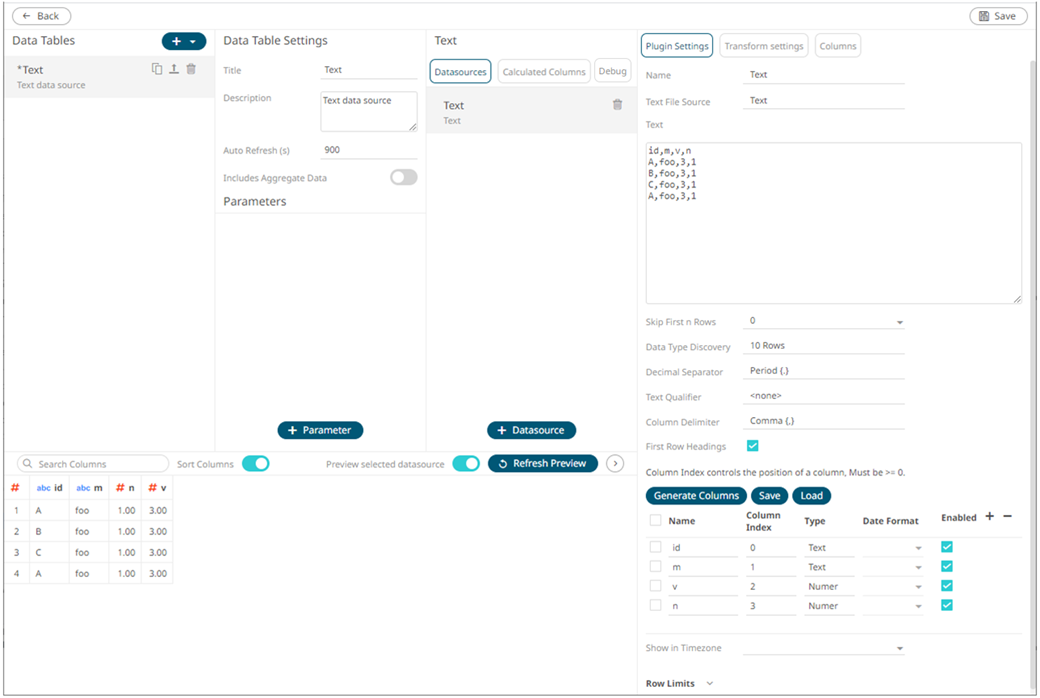Open the Calculated Columns tab
This screenshot has width=1040, height=698.
pos(544,72)
